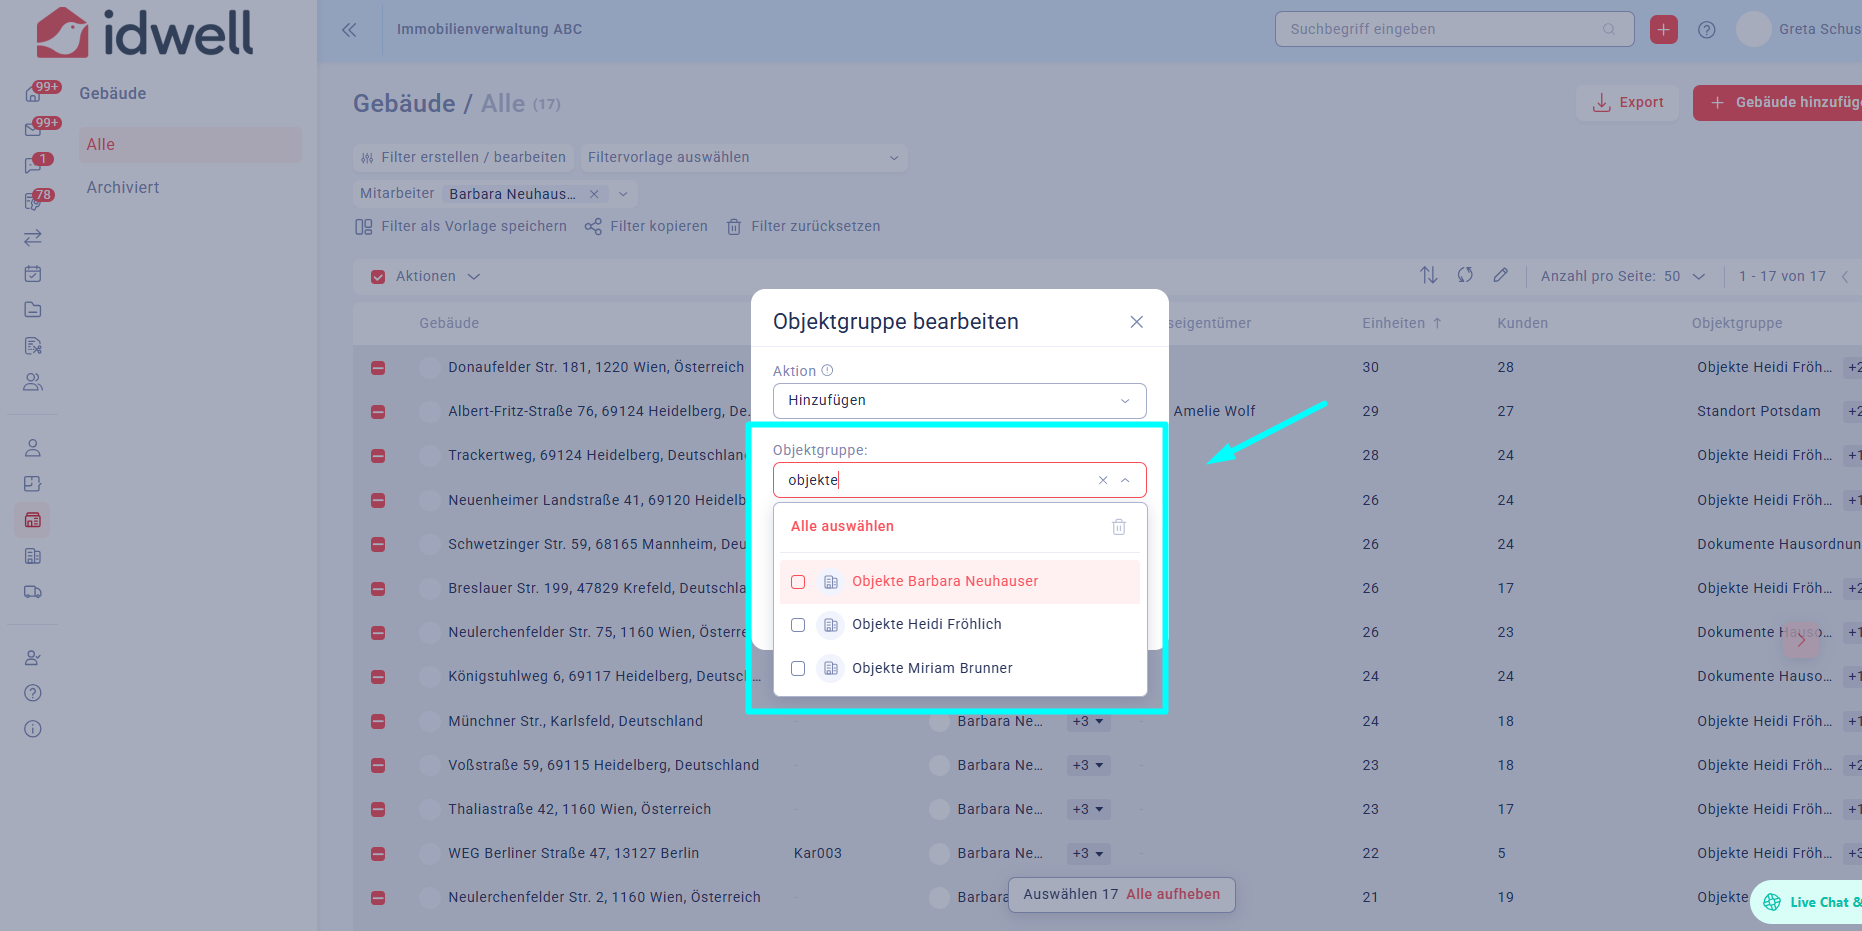Select Archiviert in the sidebar menu

point(123,188)
